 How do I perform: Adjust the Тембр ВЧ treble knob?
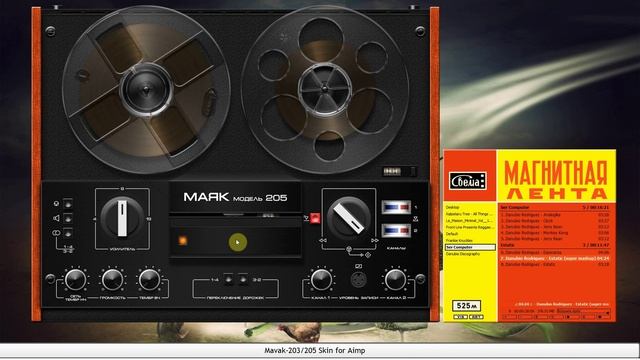[149, 280]
